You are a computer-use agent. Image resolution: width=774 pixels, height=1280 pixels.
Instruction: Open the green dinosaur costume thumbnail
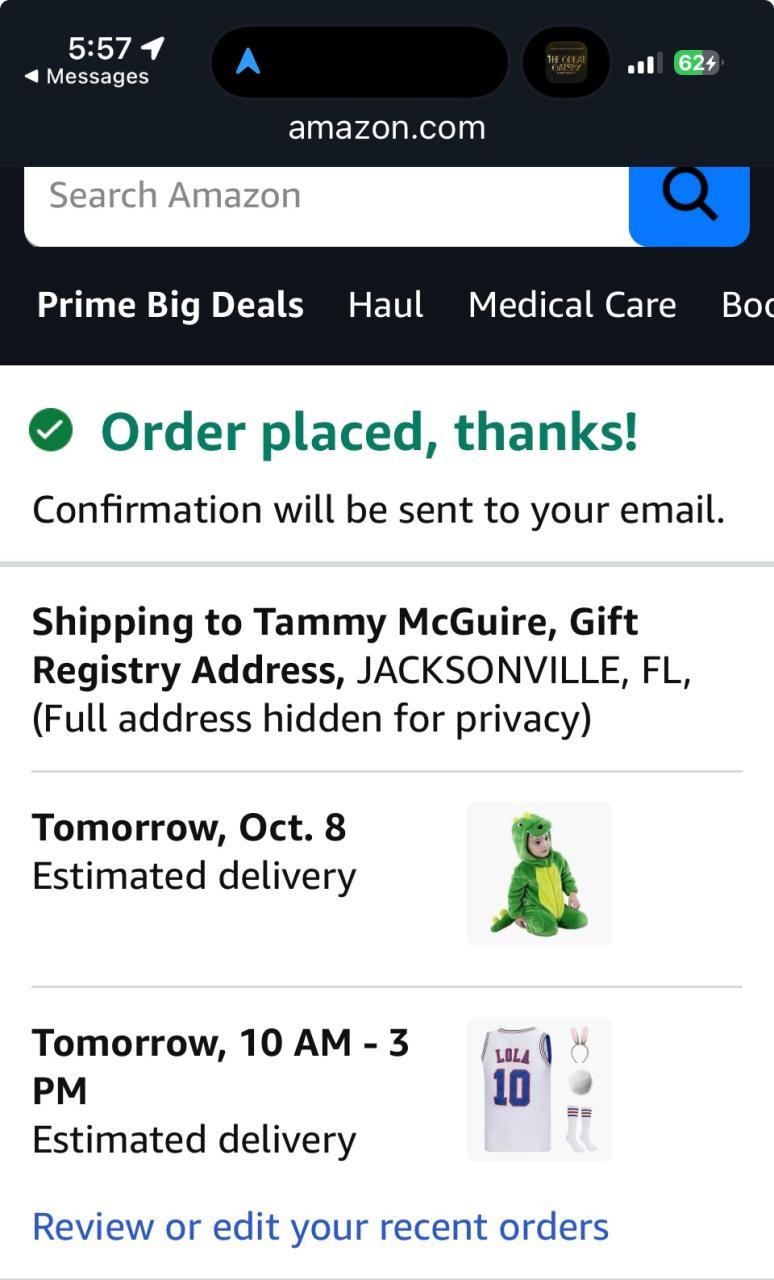coord(539,874)
